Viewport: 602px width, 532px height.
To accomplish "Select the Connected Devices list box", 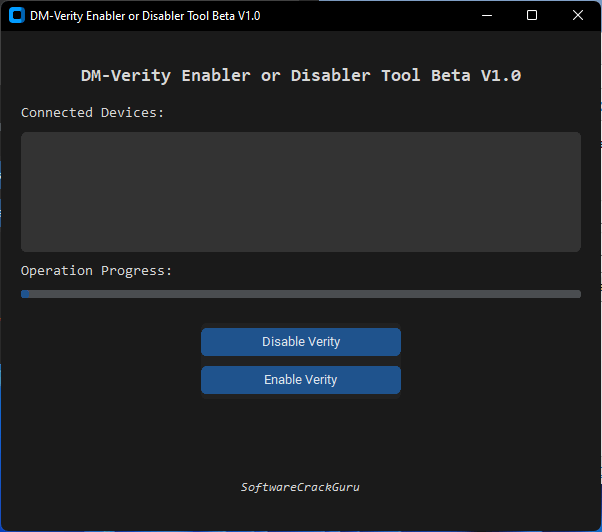I will tap(301, 192).
